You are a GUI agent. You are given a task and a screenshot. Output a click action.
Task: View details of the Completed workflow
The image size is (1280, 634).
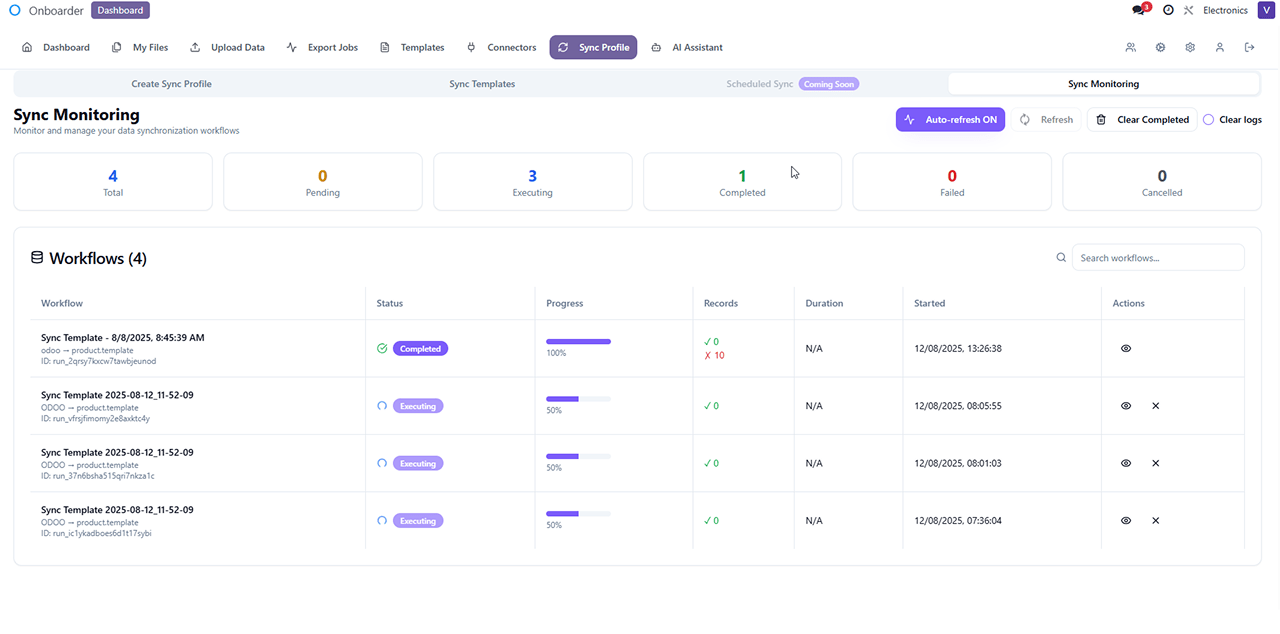point(1126,349)
